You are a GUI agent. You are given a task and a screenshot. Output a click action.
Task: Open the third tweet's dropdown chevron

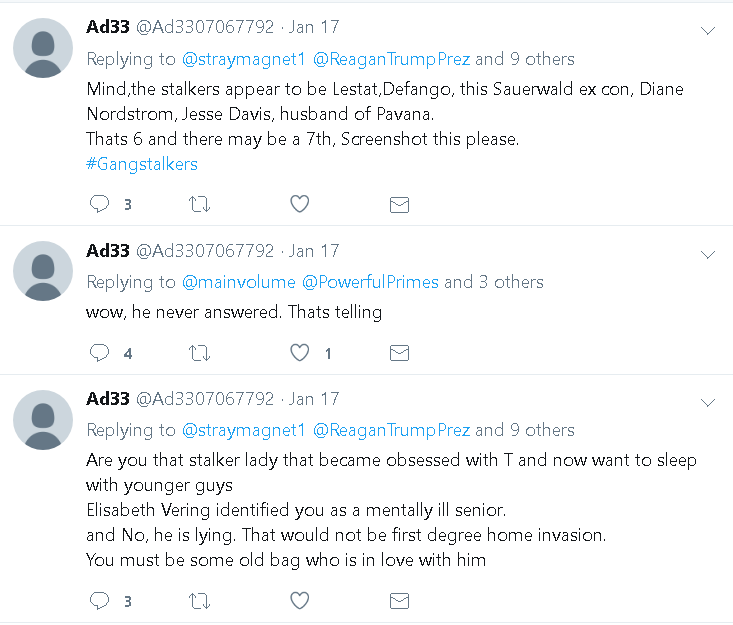tap(708, 402)
